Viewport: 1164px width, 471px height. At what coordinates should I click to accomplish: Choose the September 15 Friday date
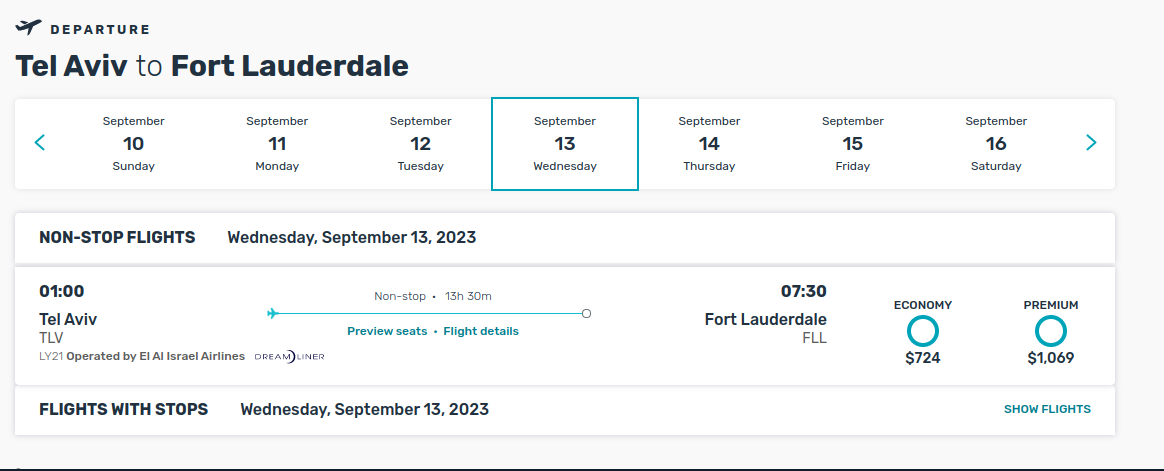[x=852, y=143]
